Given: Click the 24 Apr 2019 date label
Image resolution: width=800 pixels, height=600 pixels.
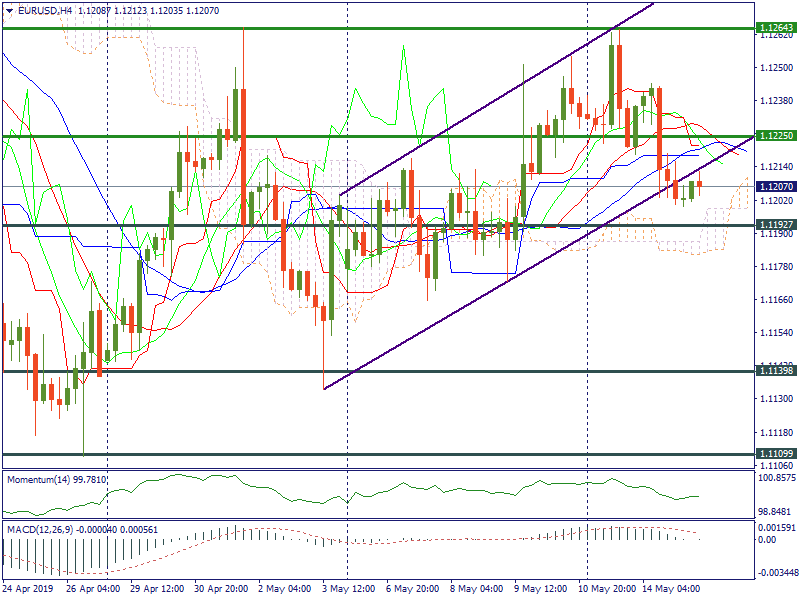Looking at the screenshot, I should point(30,590).
